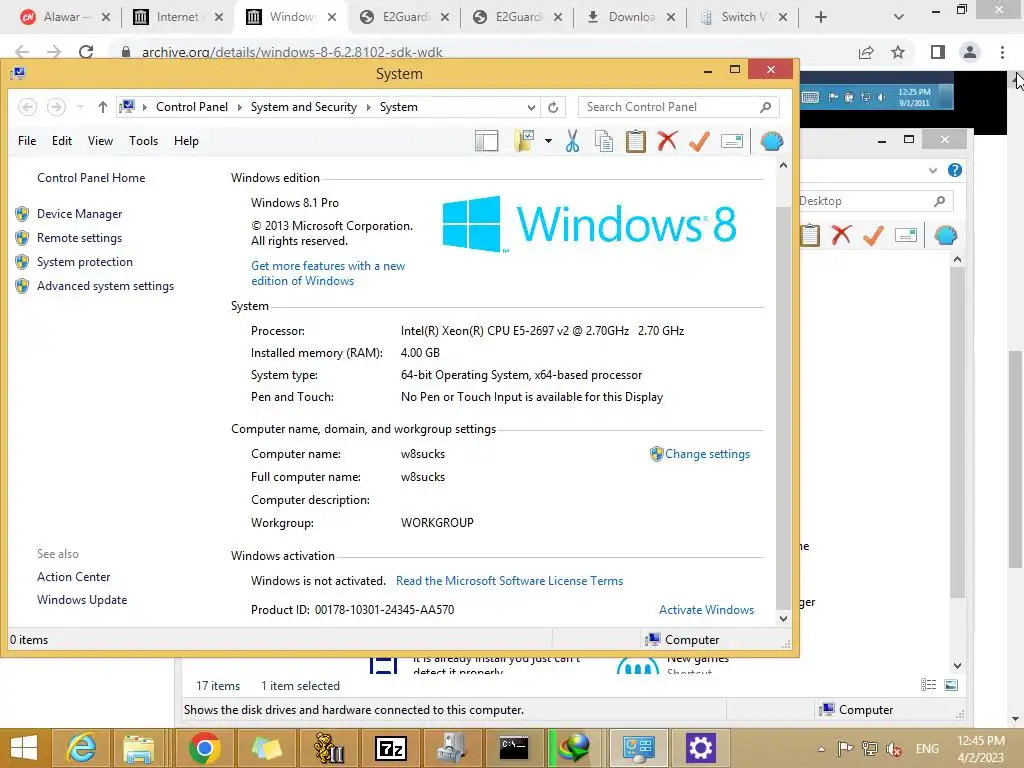
Task: Click Change settings for computer name
Action: coord(707,454)
